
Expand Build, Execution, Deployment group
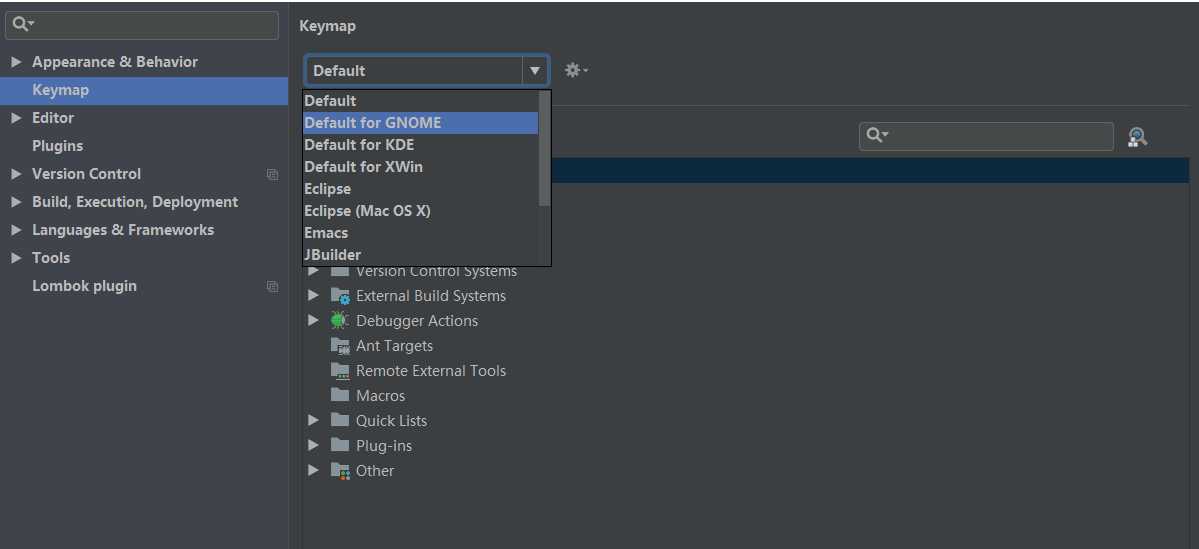click(x=16, y=202)
